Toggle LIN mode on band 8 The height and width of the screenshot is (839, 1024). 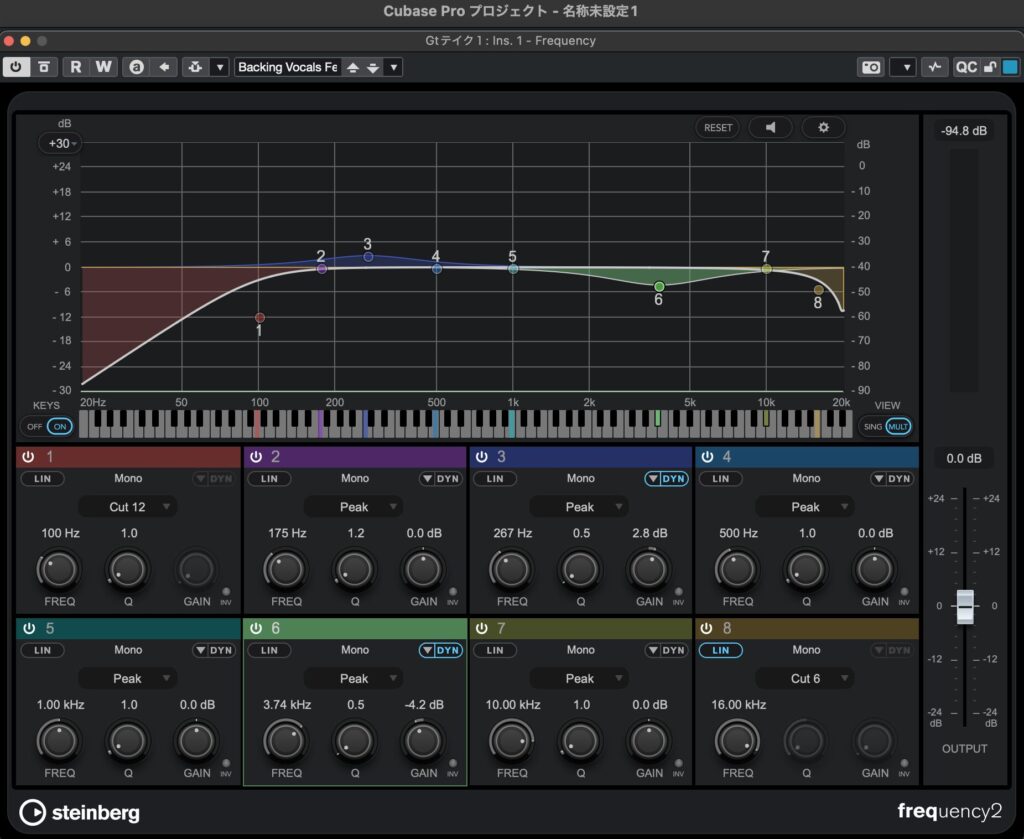tap(720, 650)
